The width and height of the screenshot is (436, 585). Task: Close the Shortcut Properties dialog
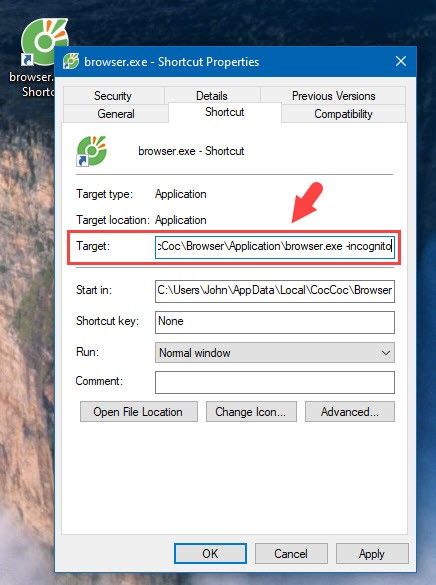[x=401, y=61]
